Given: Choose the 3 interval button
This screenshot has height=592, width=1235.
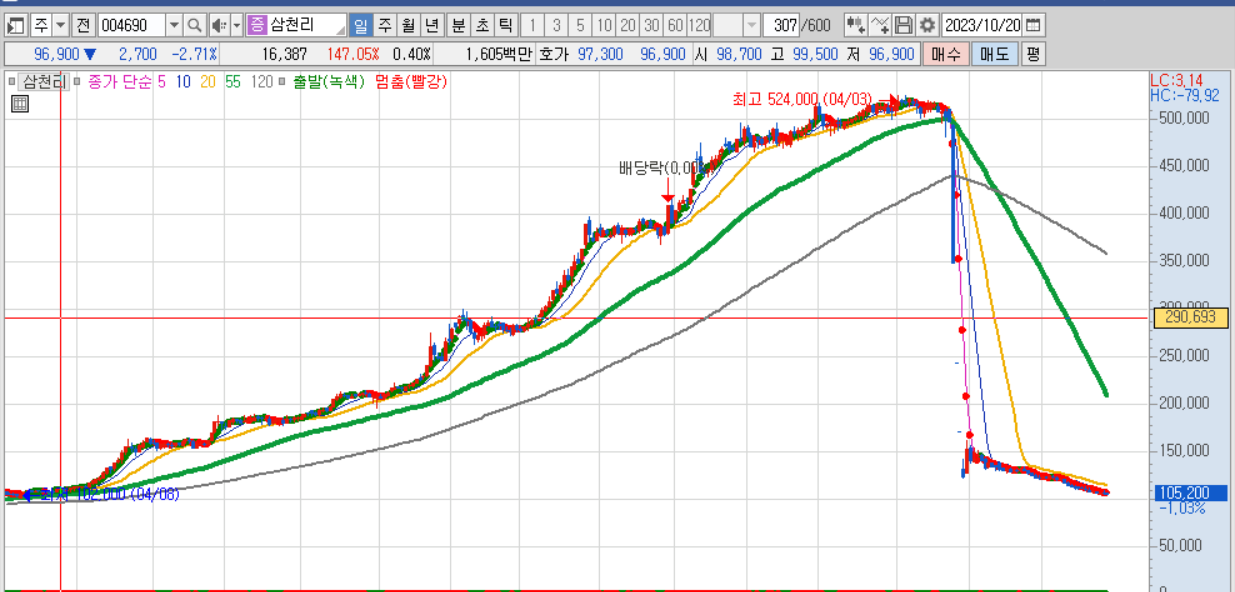Looking at the screenshot, I should (x=556, y=25).
